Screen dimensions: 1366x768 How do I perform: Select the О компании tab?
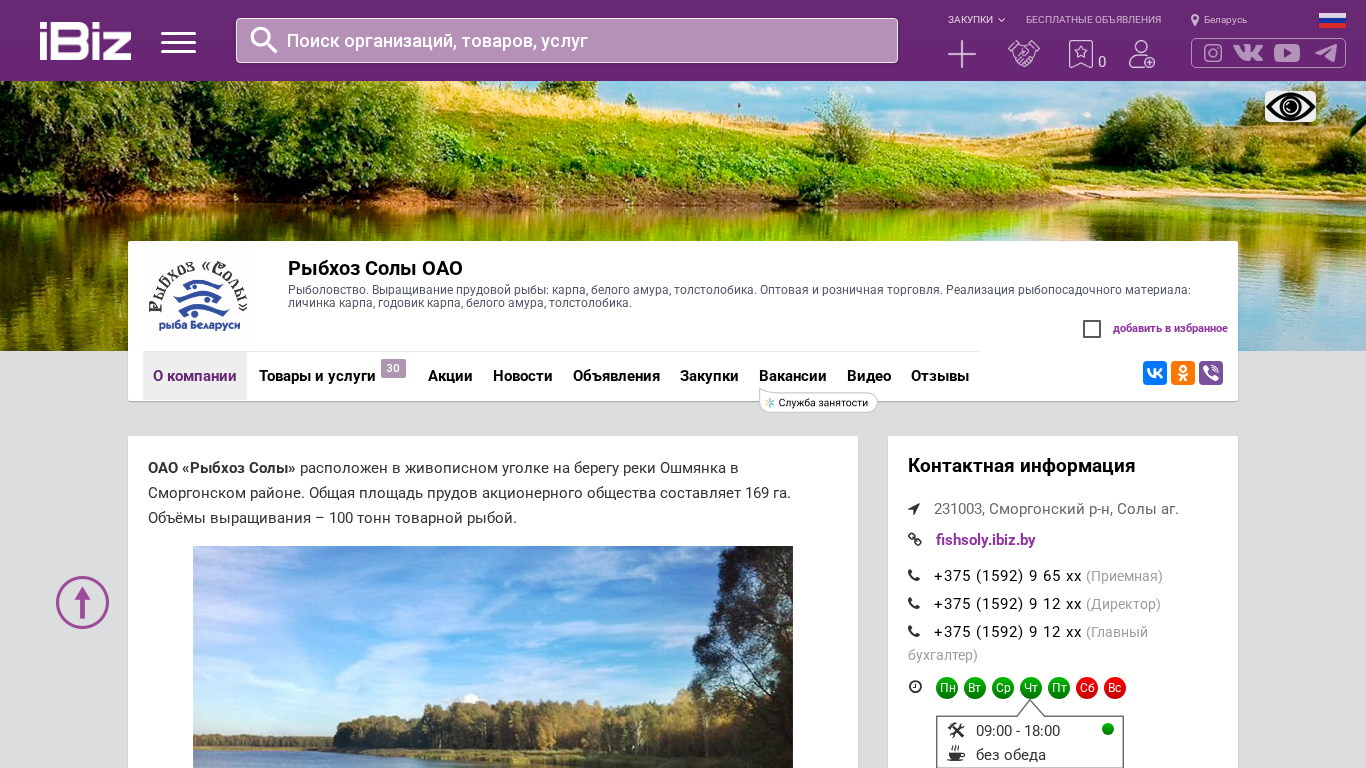tap(195, 376)
